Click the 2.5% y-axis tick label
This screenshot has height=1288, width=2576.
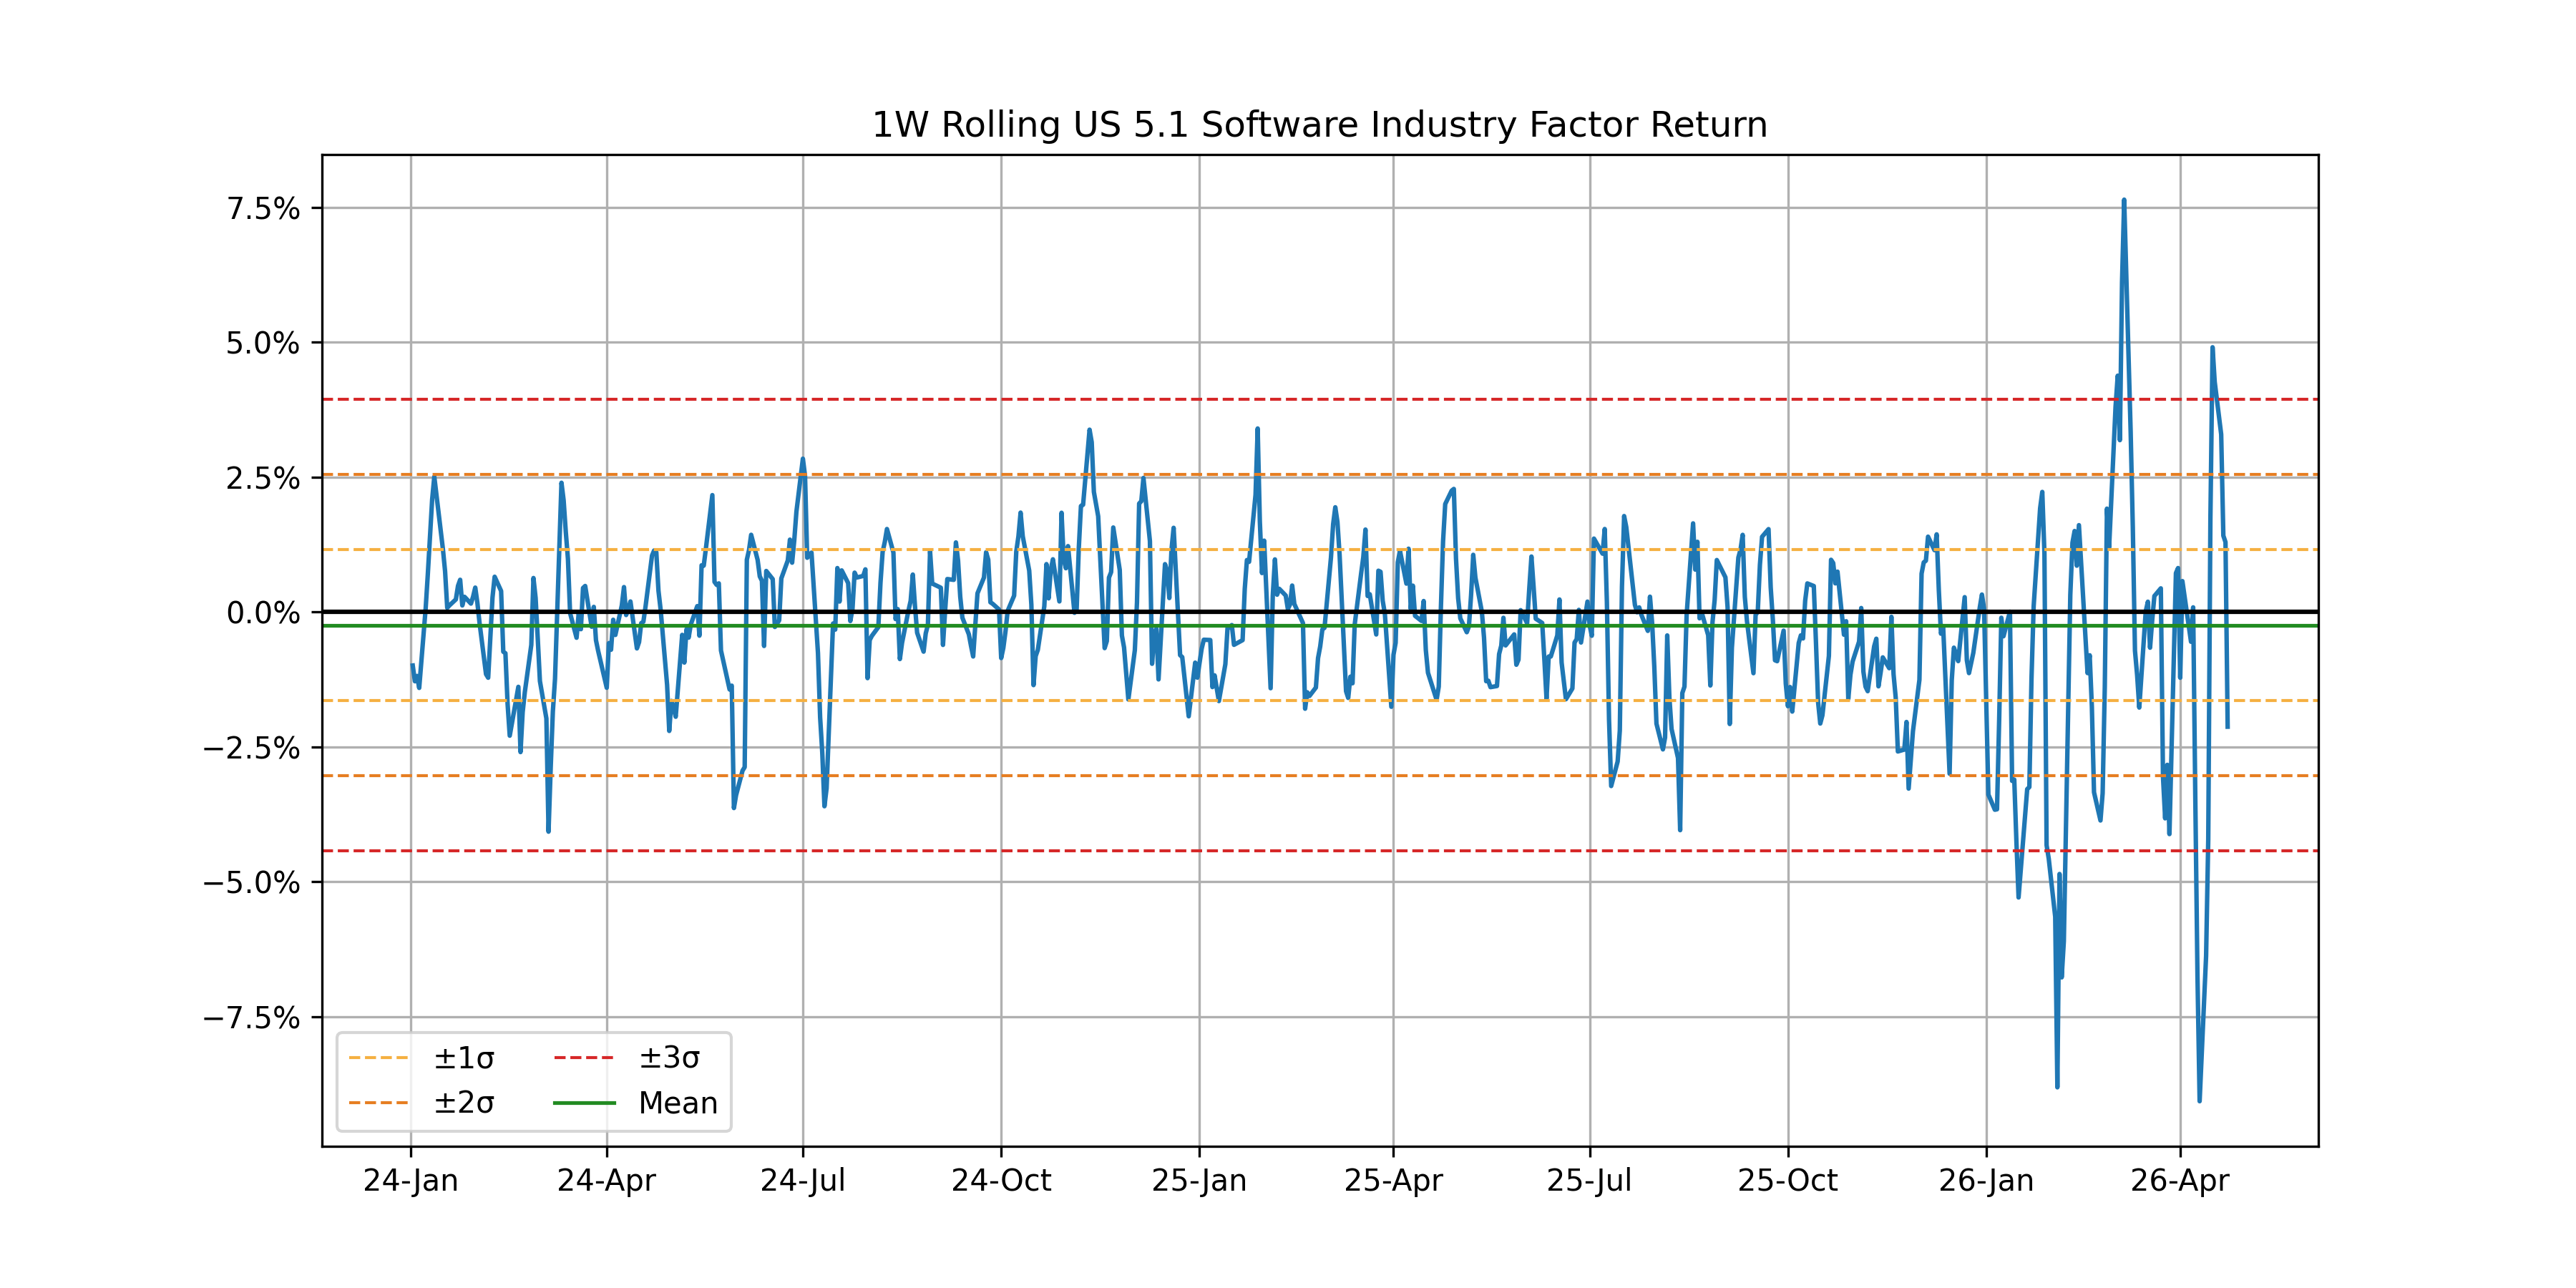[263, 478]
